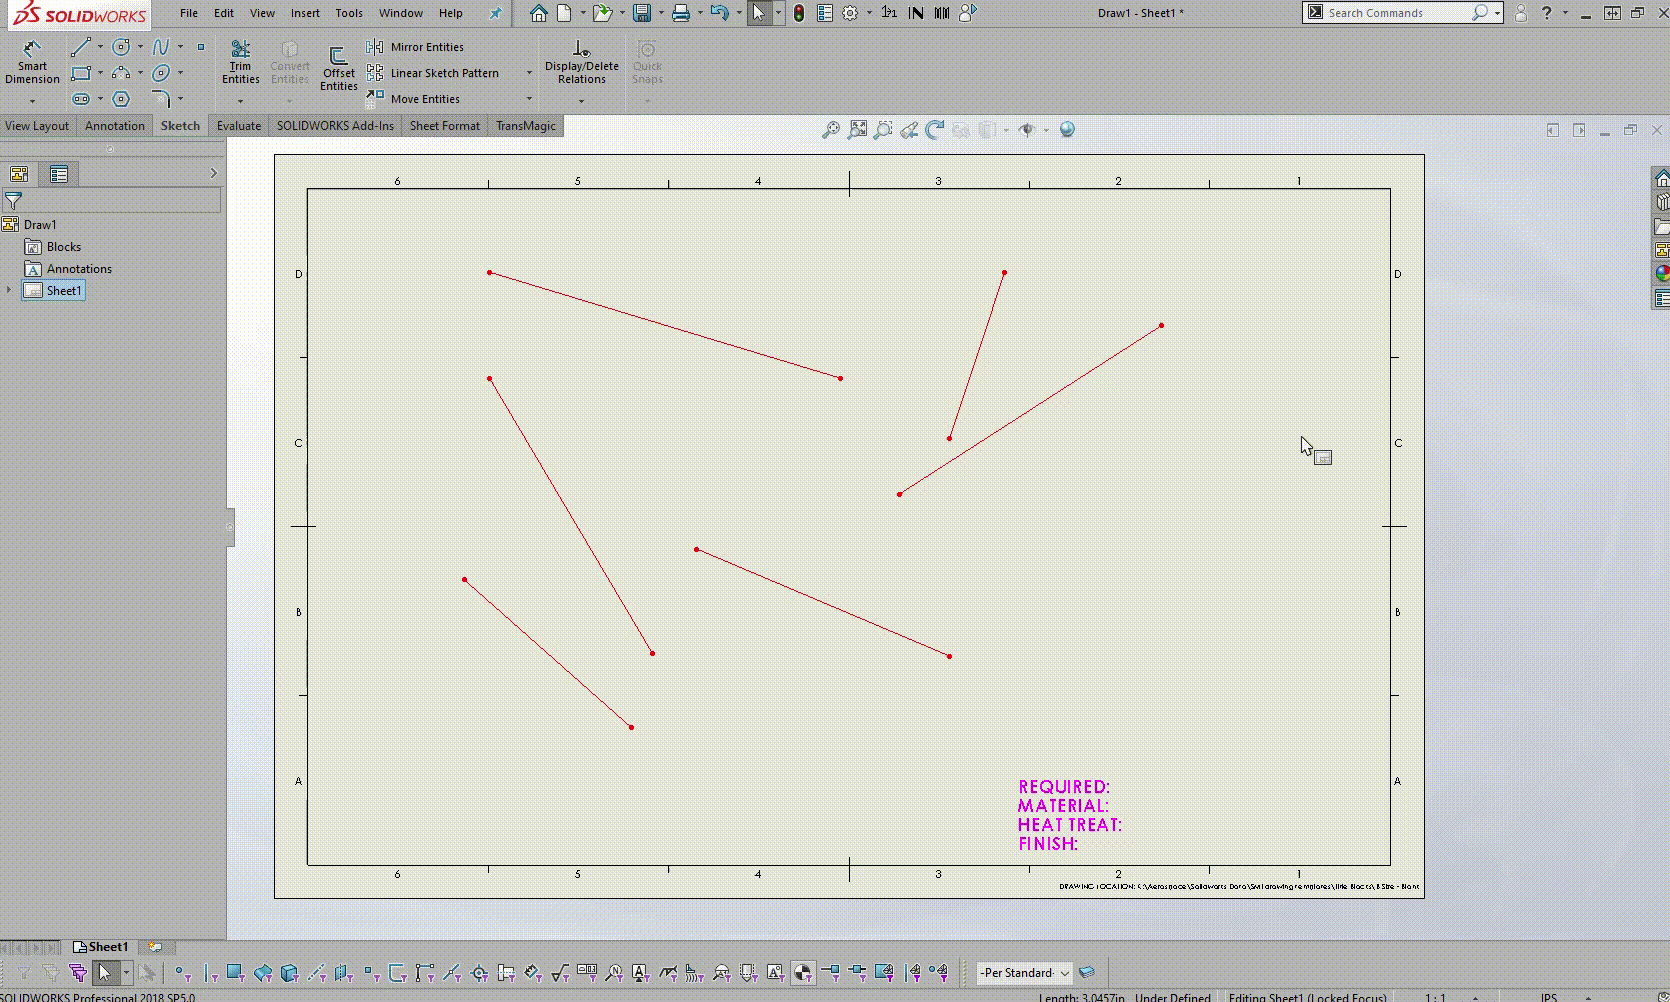Open the File menu
The image size is (1670, 1002).
click(188, 13)
